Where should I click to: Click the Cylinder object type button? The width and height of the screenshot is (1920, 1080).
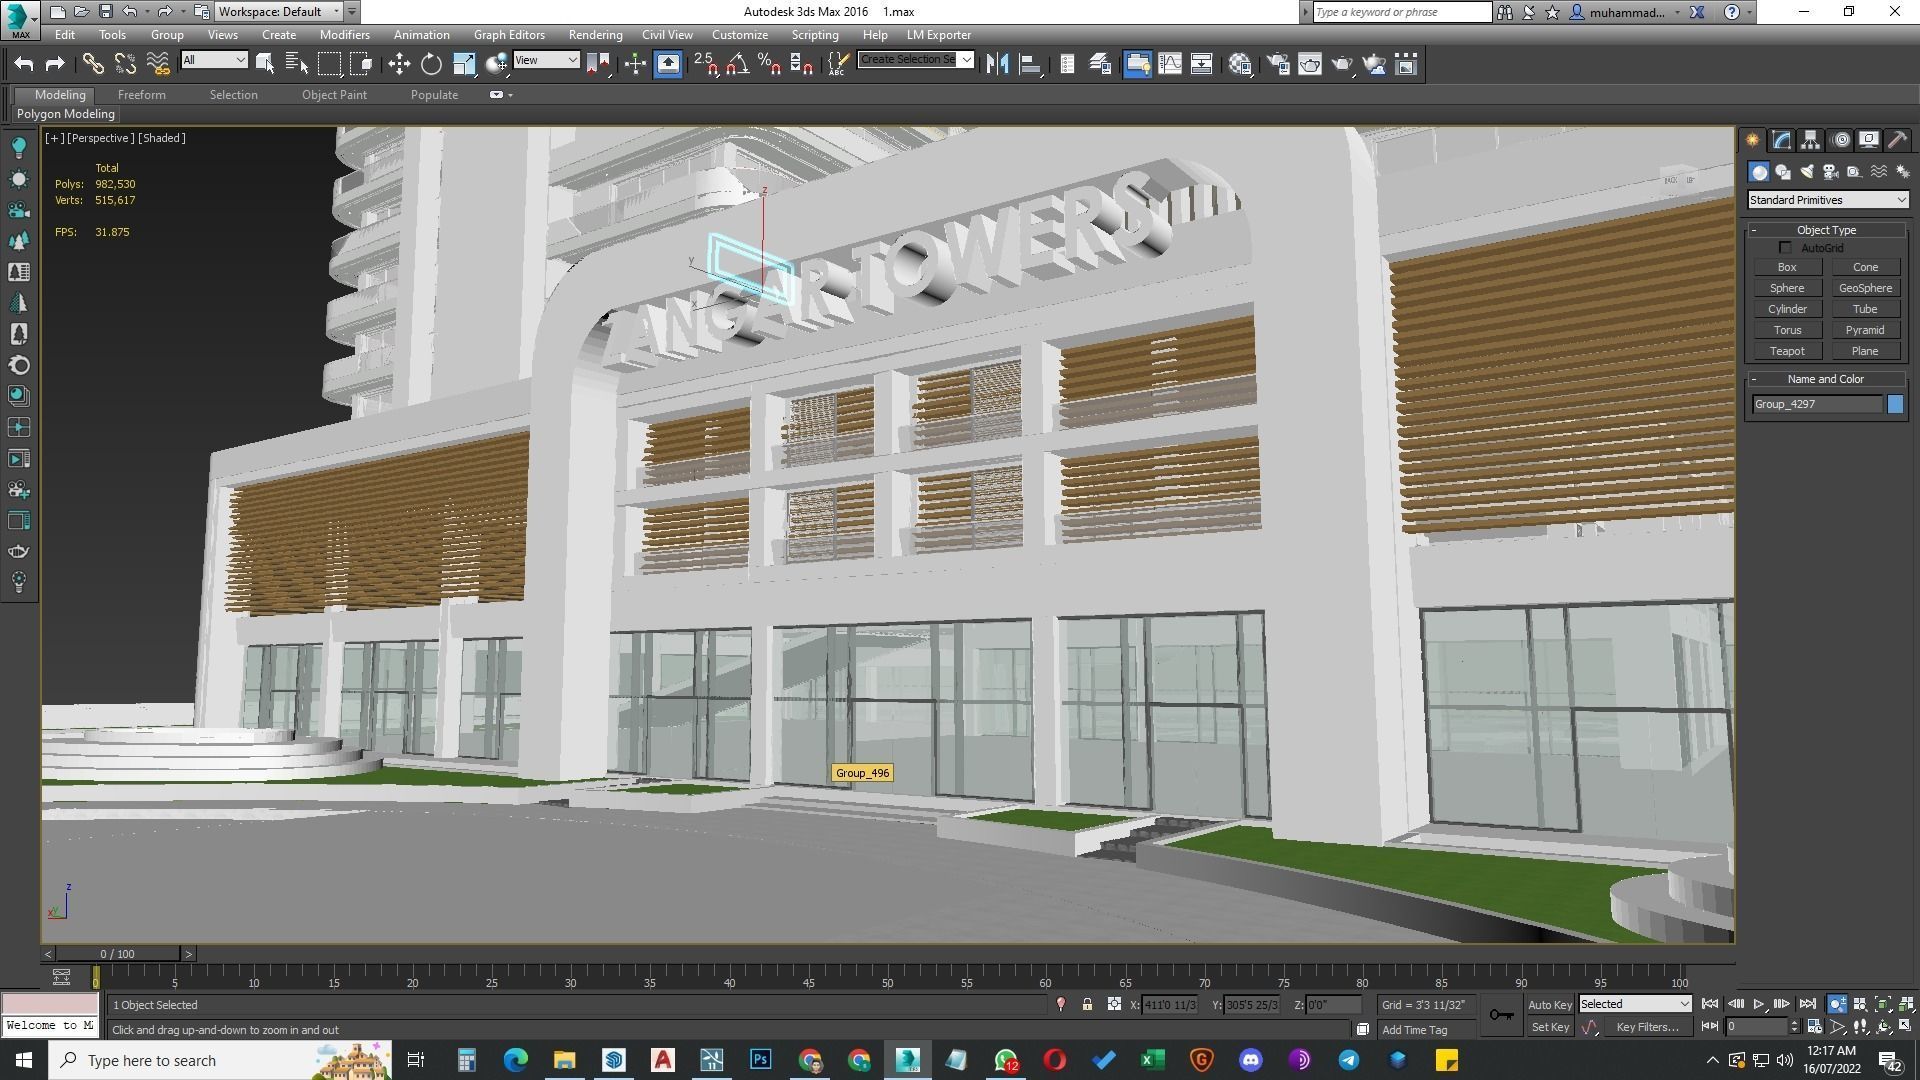[x=1787, y=309]
